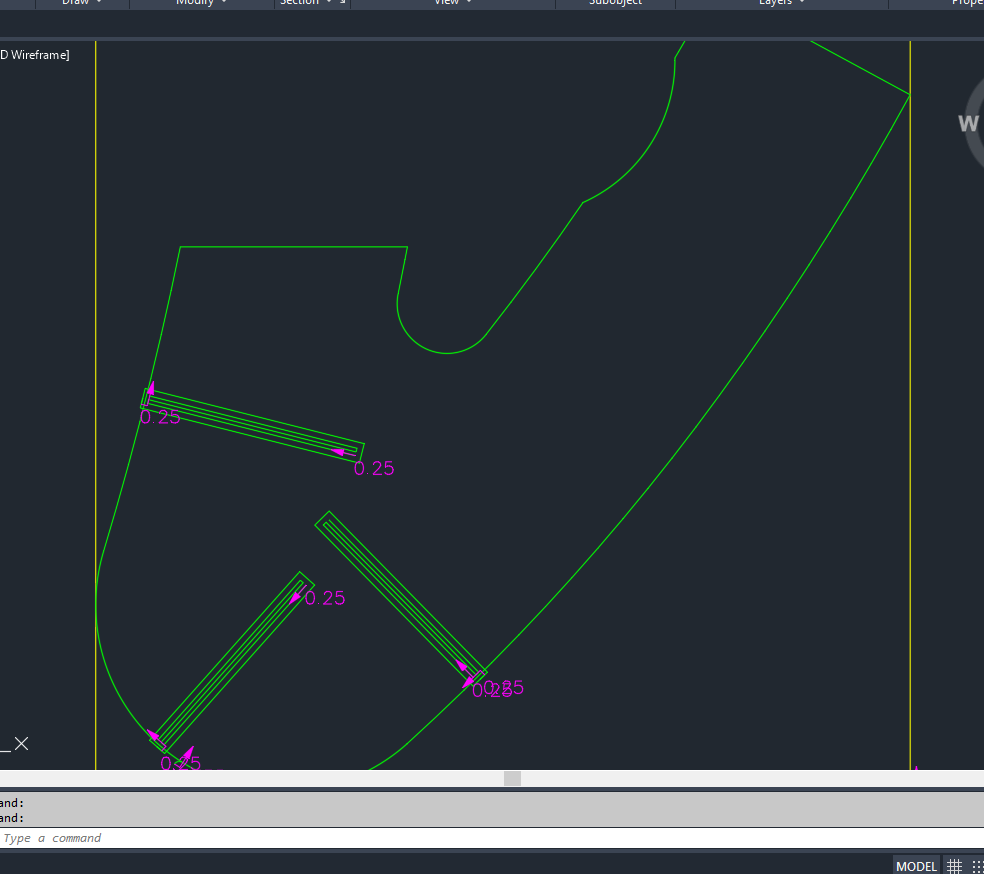Select the Subobject ribbon panel title
This screenshot has width=984, height=874.
pos(616,3)
